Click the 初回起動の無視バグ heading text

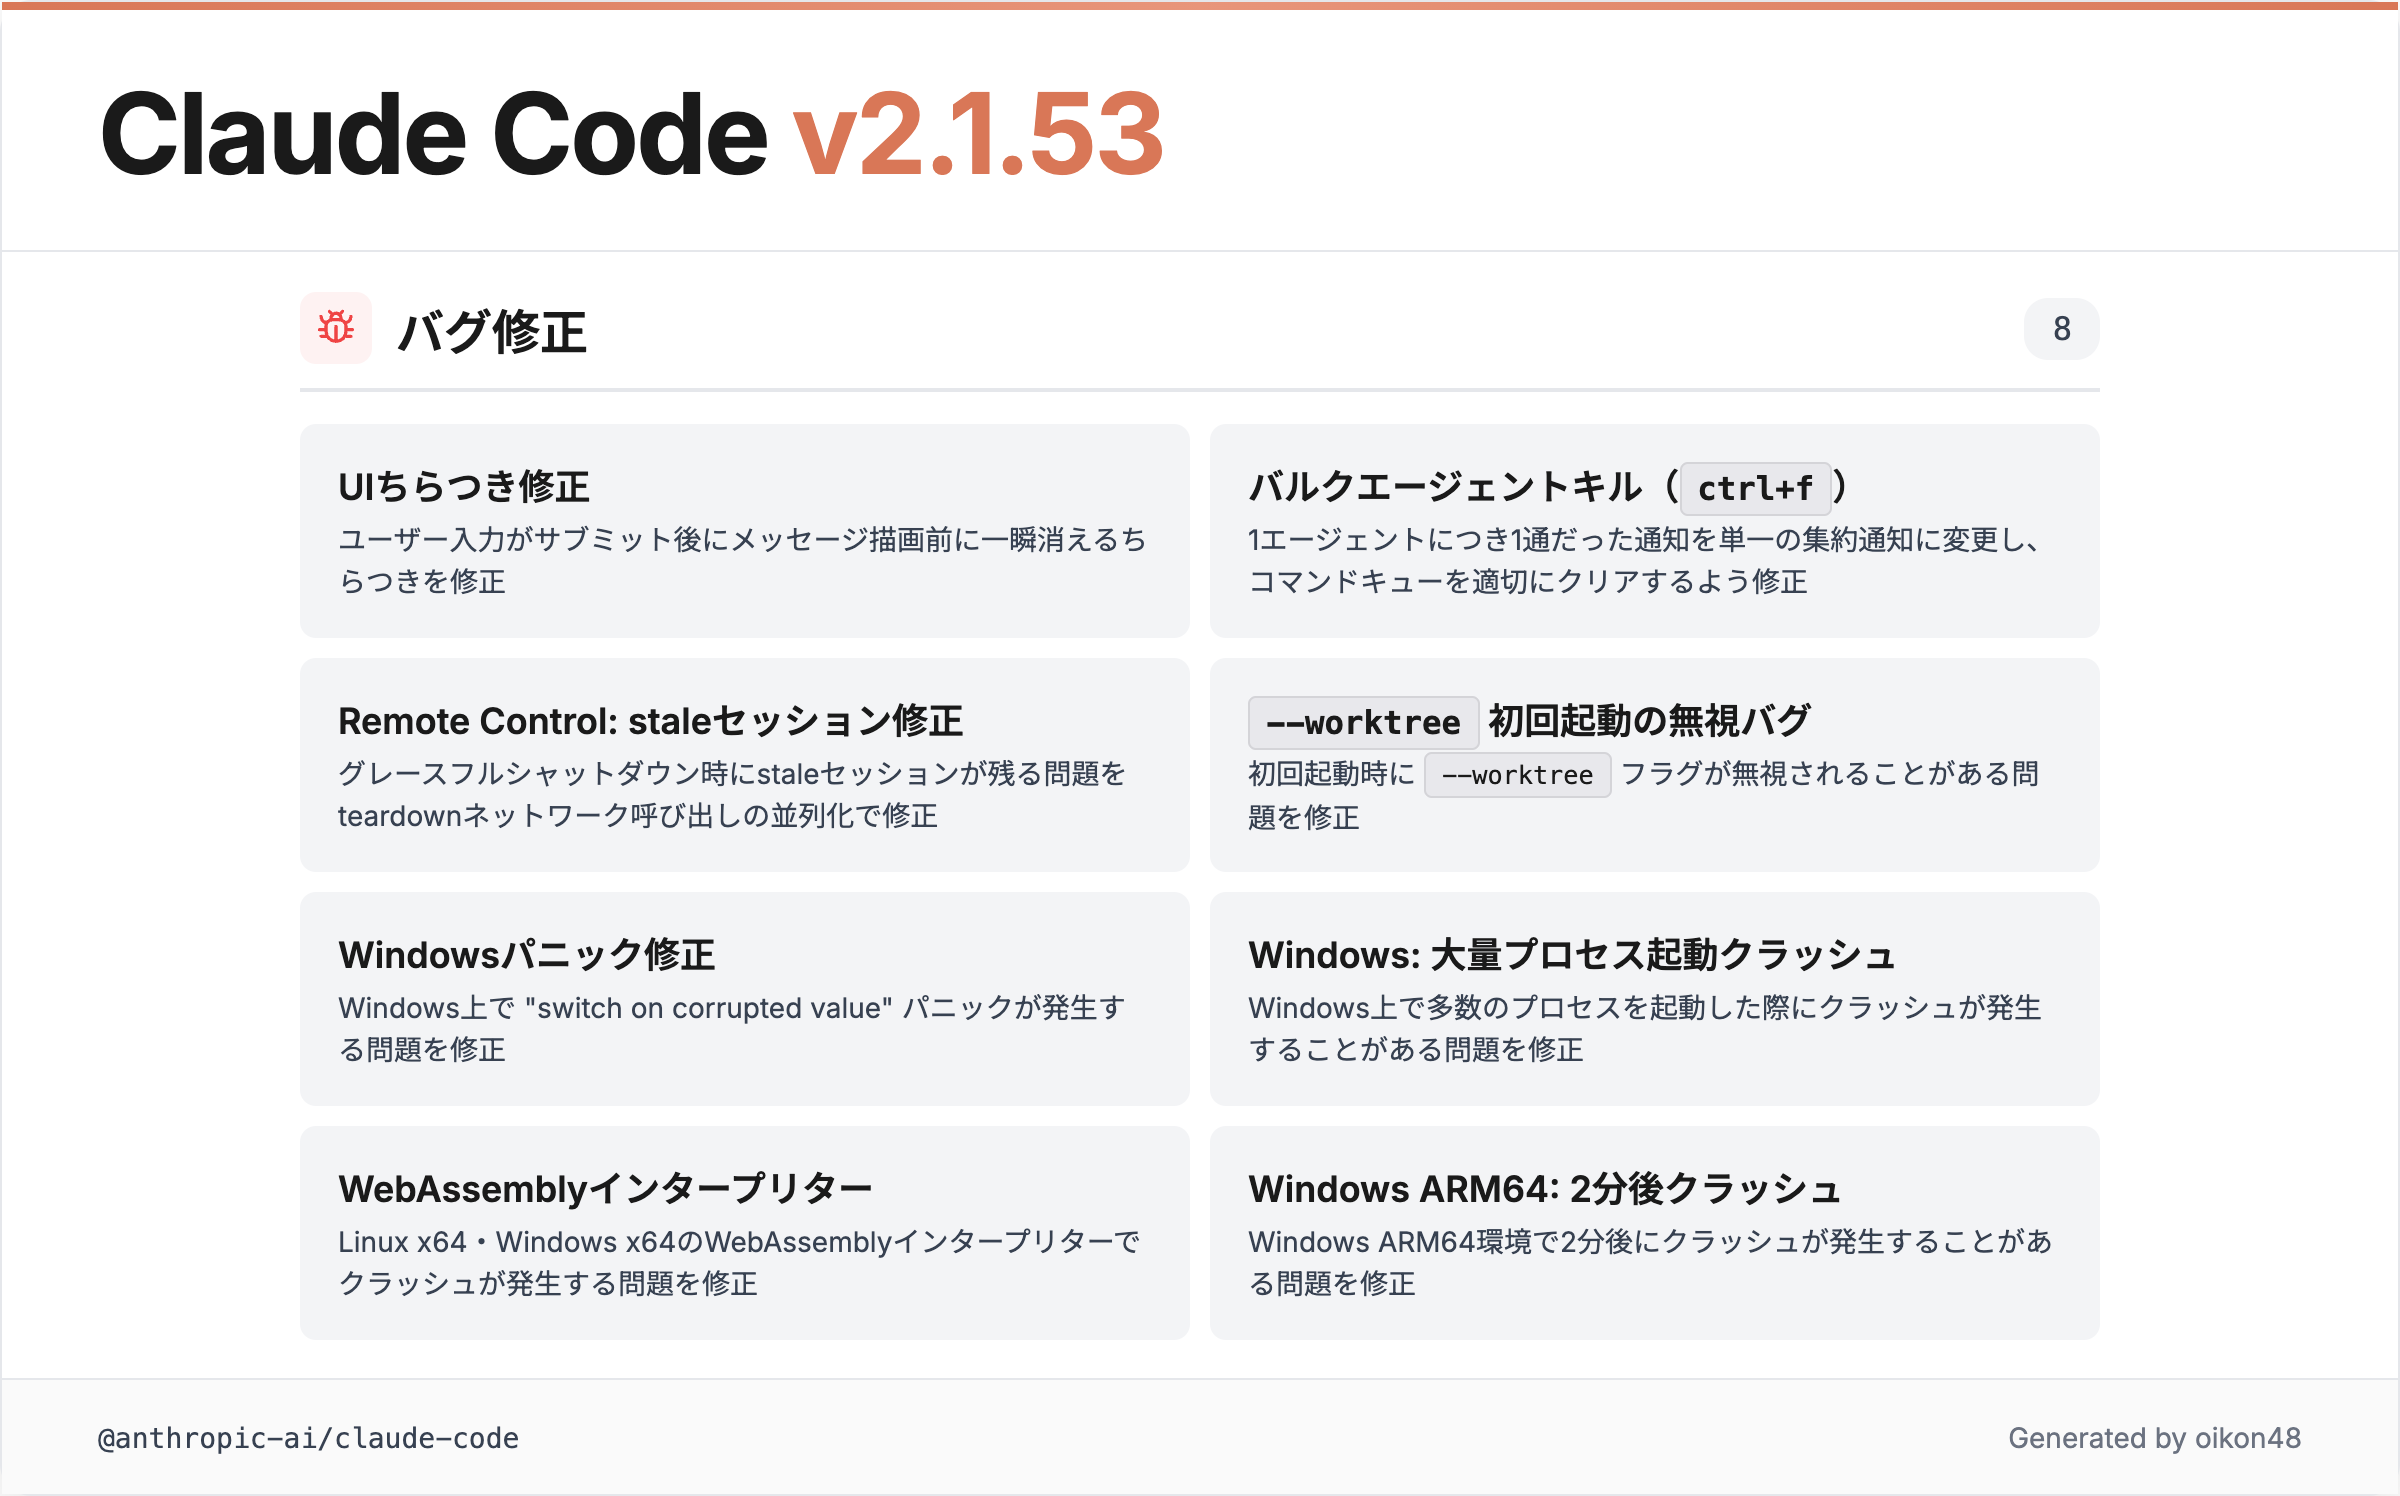pyautogui.click(x=1649, y=721)
